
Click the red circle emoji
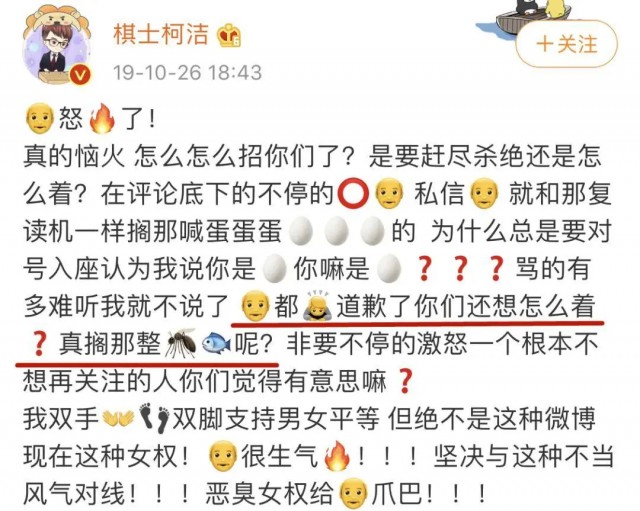(353, 194)
